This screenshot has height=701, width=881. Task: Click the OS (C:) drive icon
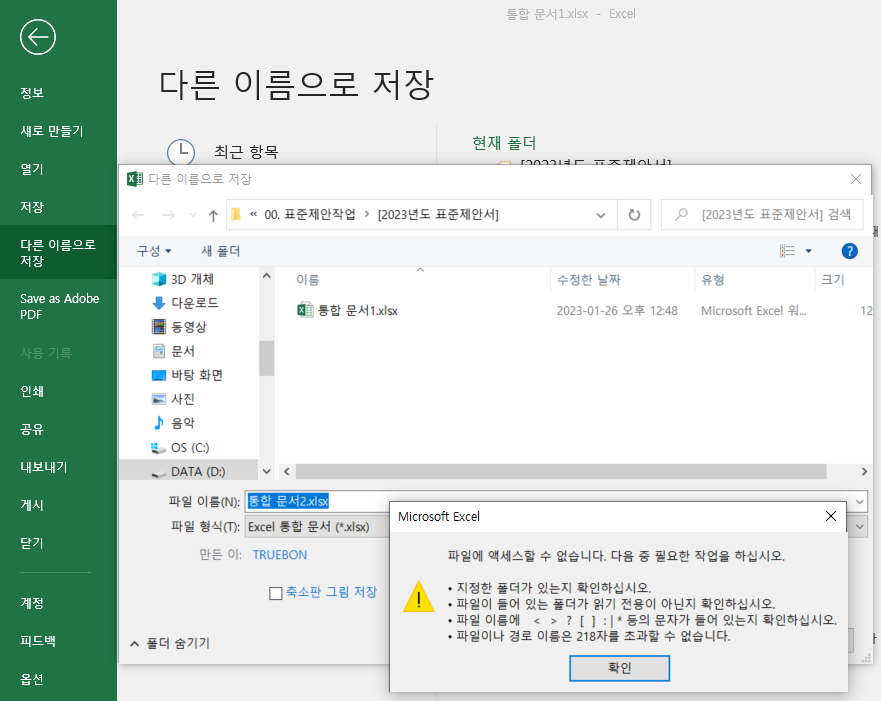pos(158,448)
